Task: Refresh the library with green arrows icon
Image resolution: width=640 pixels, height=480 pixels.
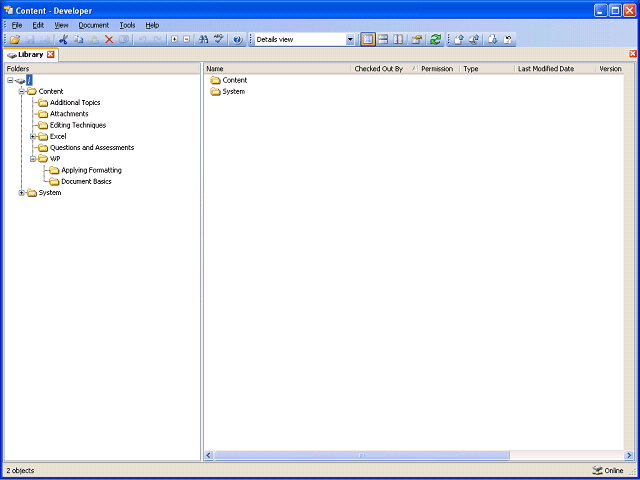Action: [x=436, y=40]
